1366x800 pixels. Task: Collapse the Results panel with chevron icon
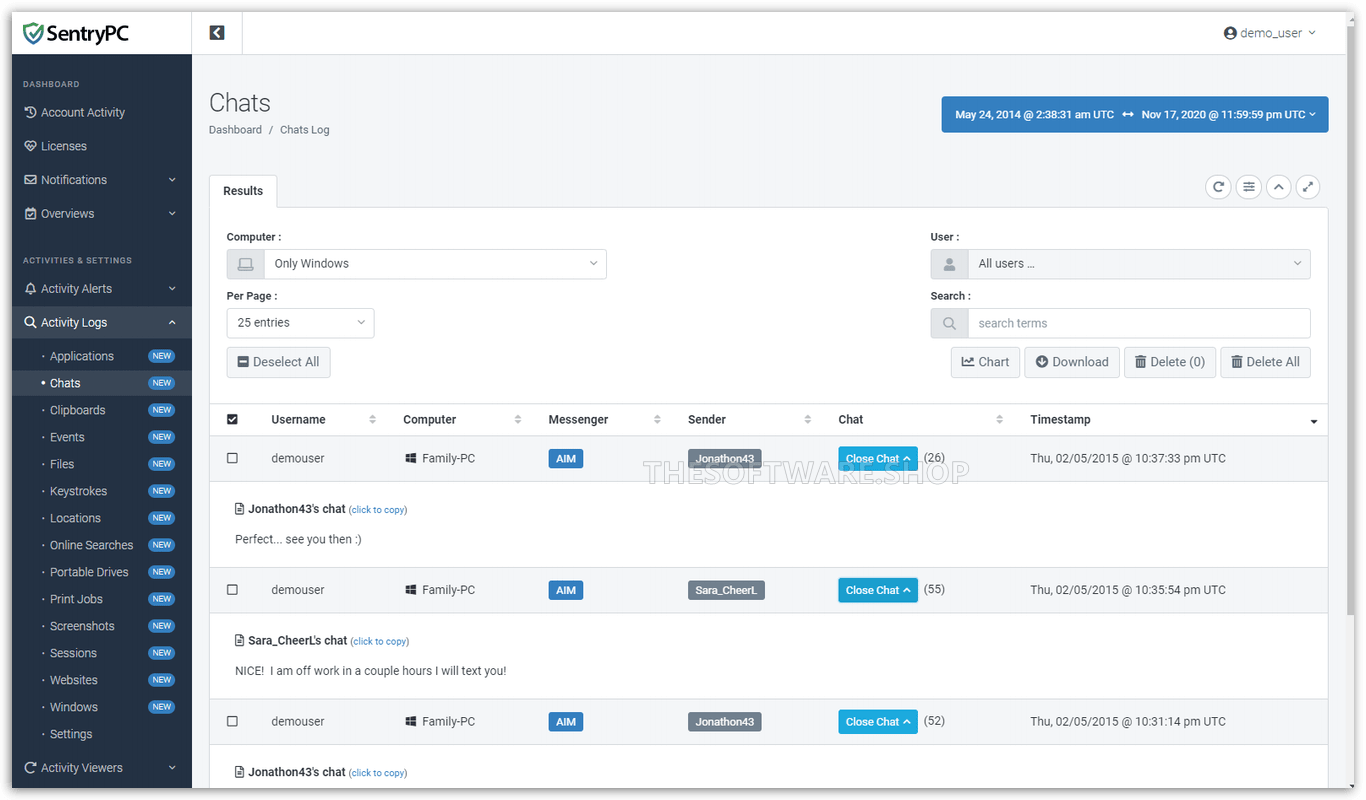(x=1278, y=187)
